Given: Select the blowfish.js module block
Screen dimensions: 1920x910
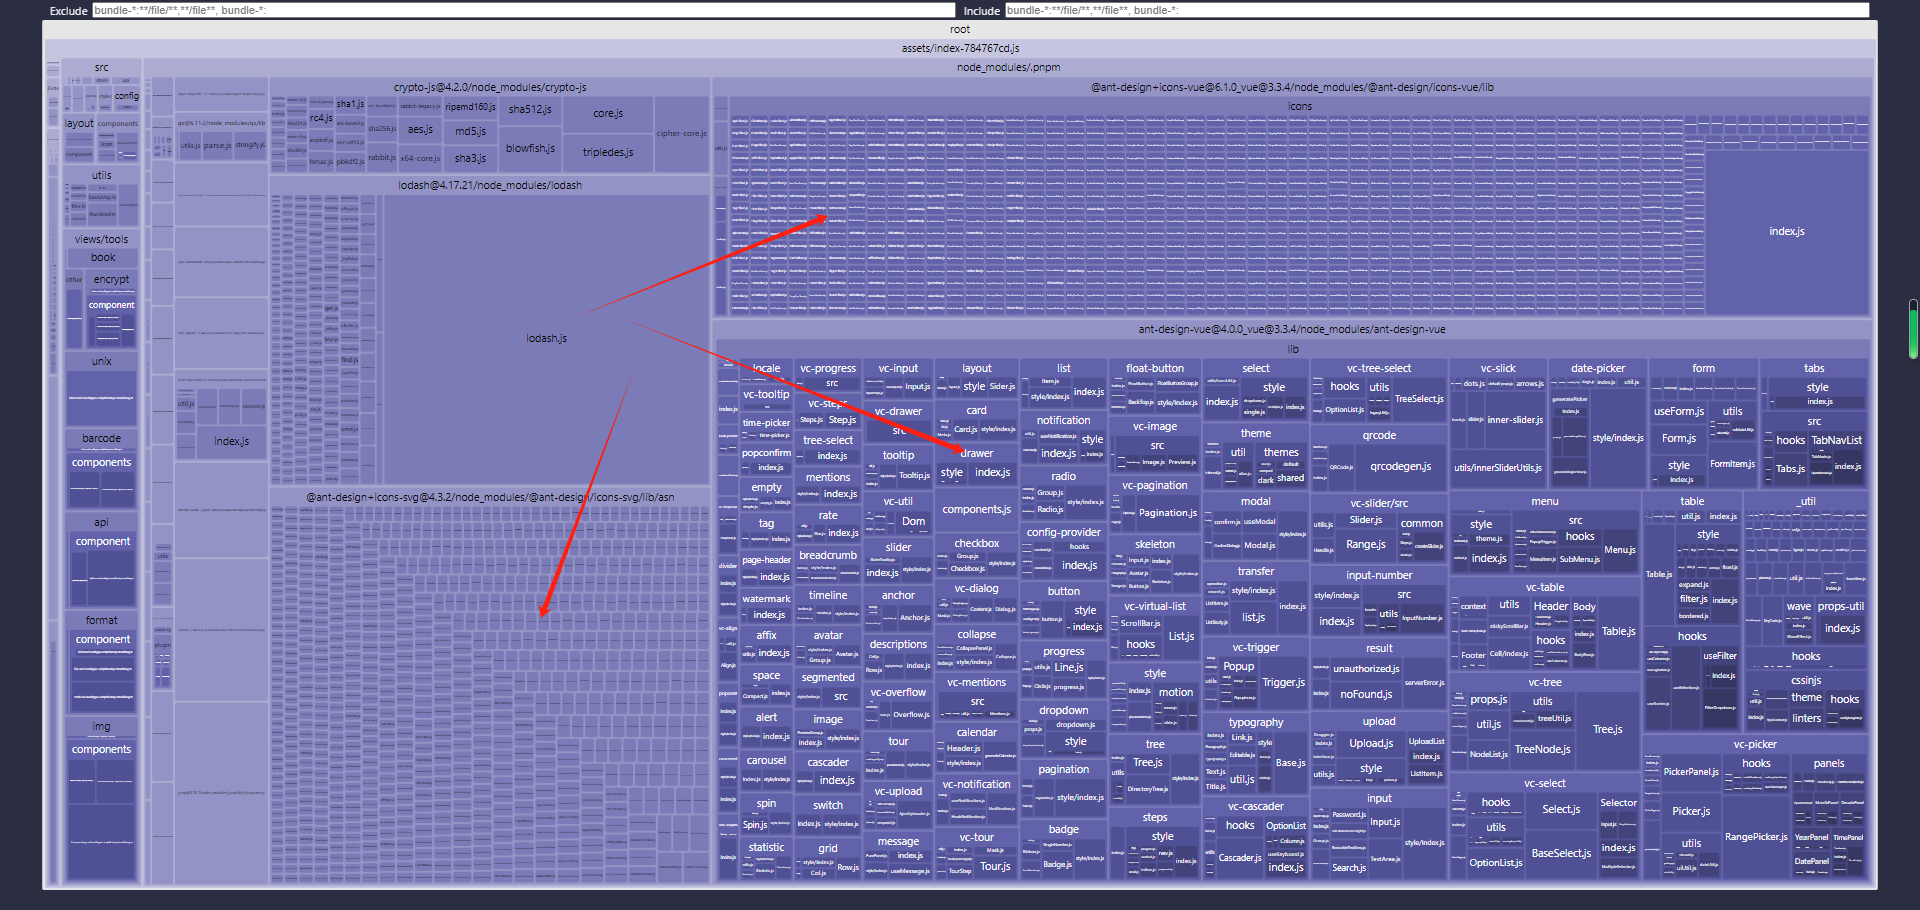Looking at the screenshot, I should click(x=529, y=148).
